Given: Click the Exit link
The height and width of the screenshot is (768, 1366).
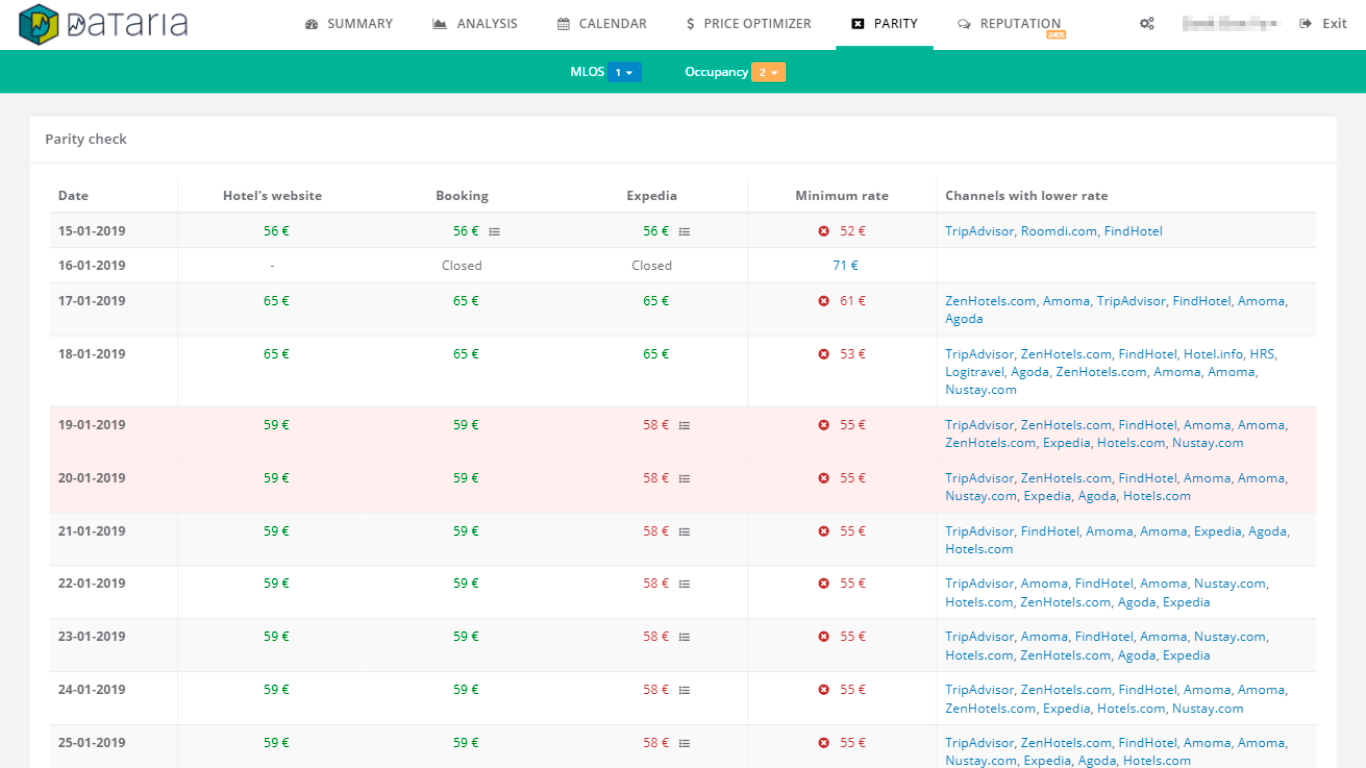Looking at the screenshot, I should (1323, 24).
